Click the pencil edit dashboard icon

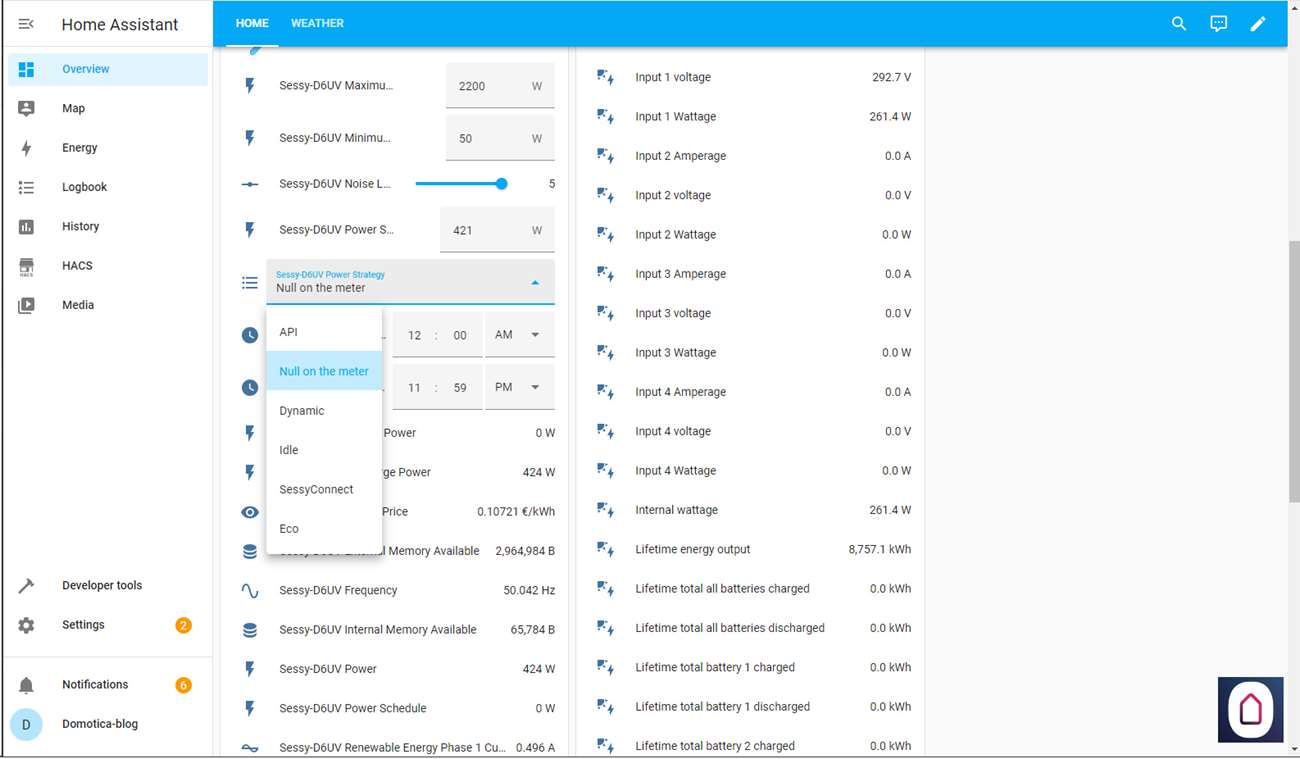pos(1258,24)
